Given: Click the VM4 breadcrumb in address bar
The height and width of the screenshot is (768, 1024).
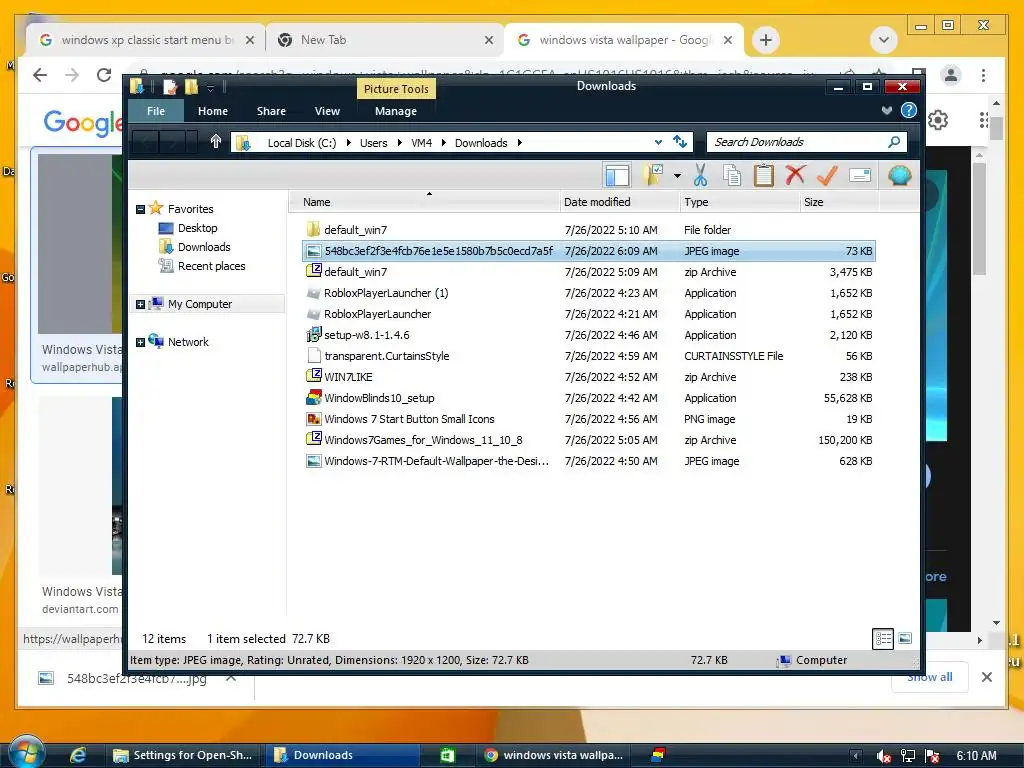Looking at the screenshot, I should 421,143.
